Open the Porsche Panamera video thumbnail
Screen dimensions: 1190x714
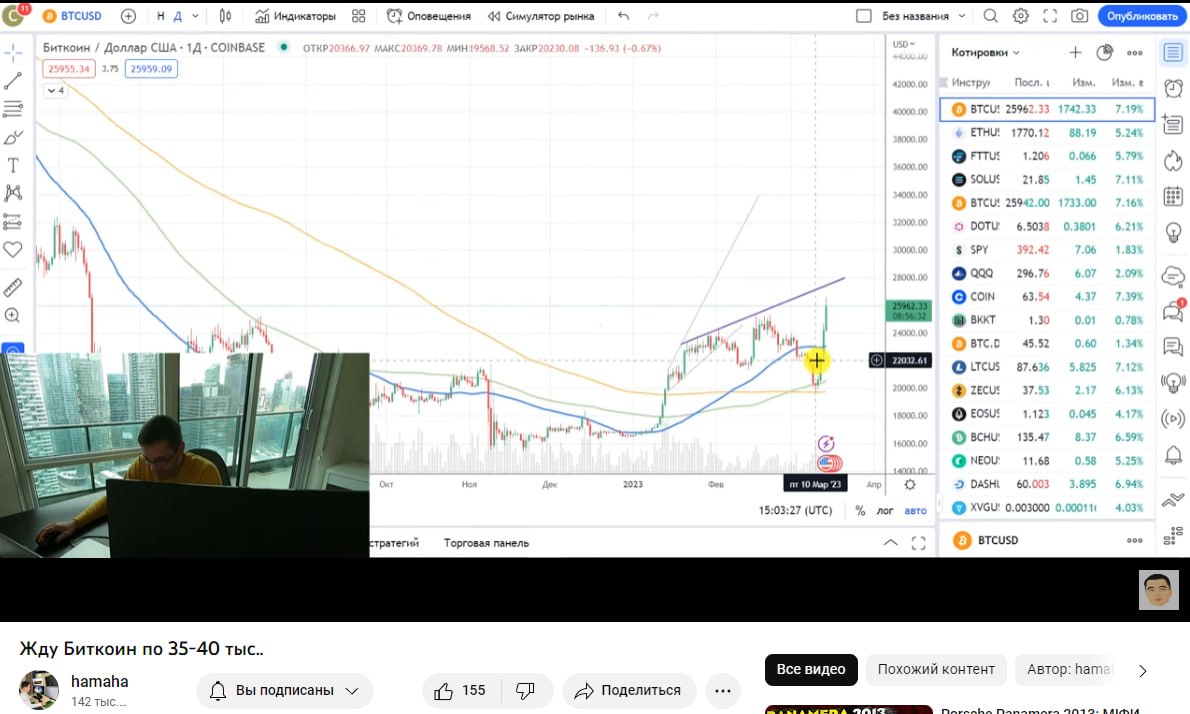[x=848, y=709]
